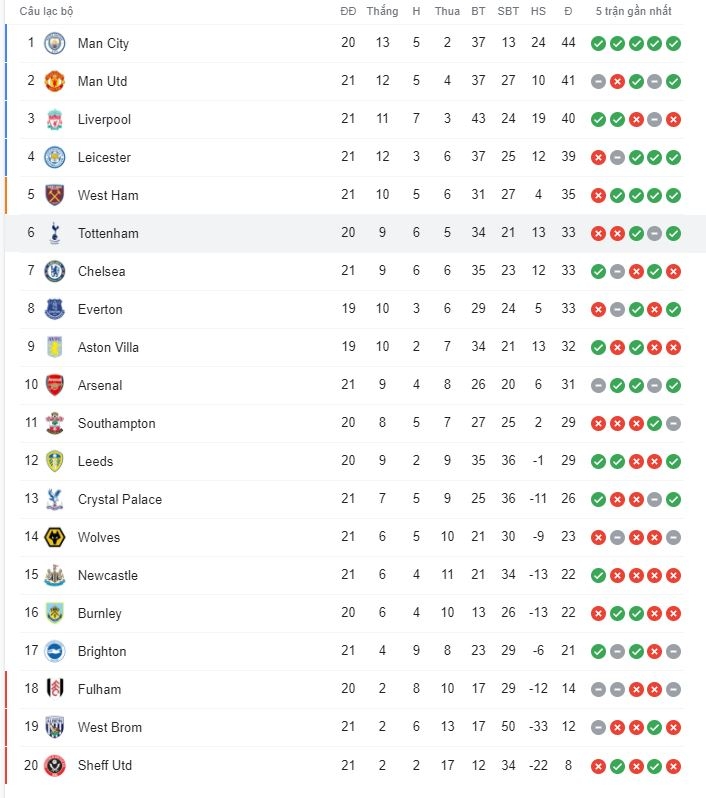Click the Tottenham cockerel crest

click(x=54, y=233)
